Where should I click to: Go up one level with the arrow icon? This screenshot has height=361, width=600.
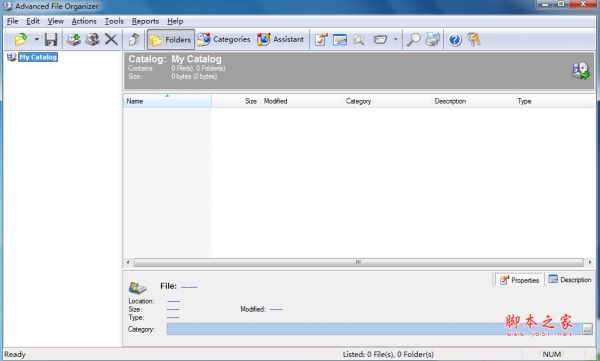coord(134,39)
